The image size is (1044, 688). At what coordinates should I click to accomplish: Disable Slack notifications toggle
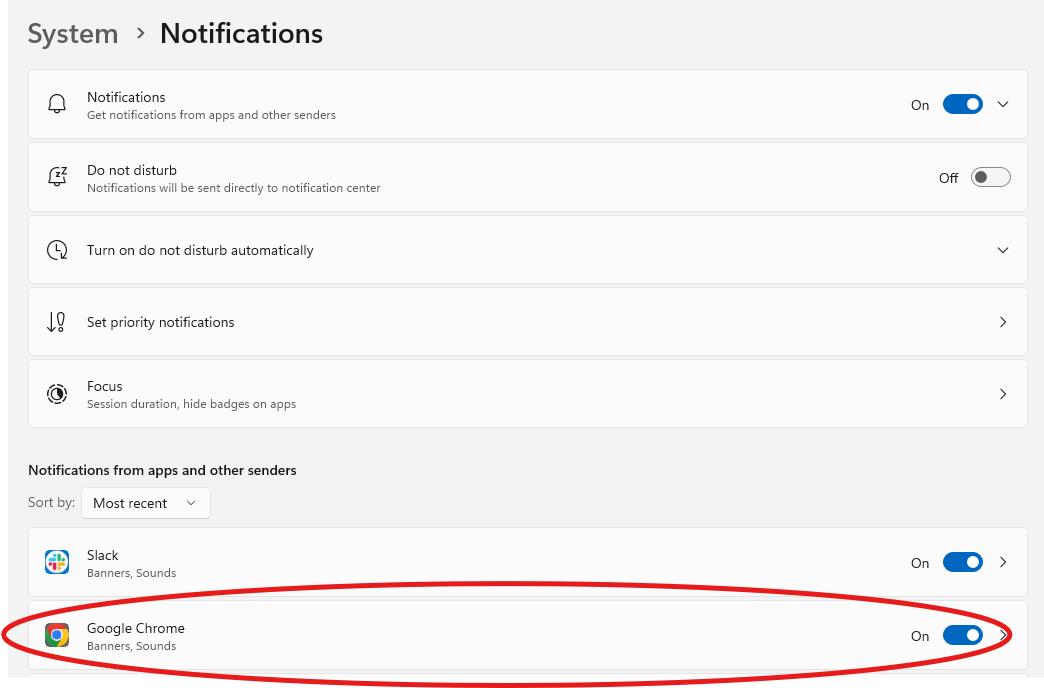coord(962,563)
